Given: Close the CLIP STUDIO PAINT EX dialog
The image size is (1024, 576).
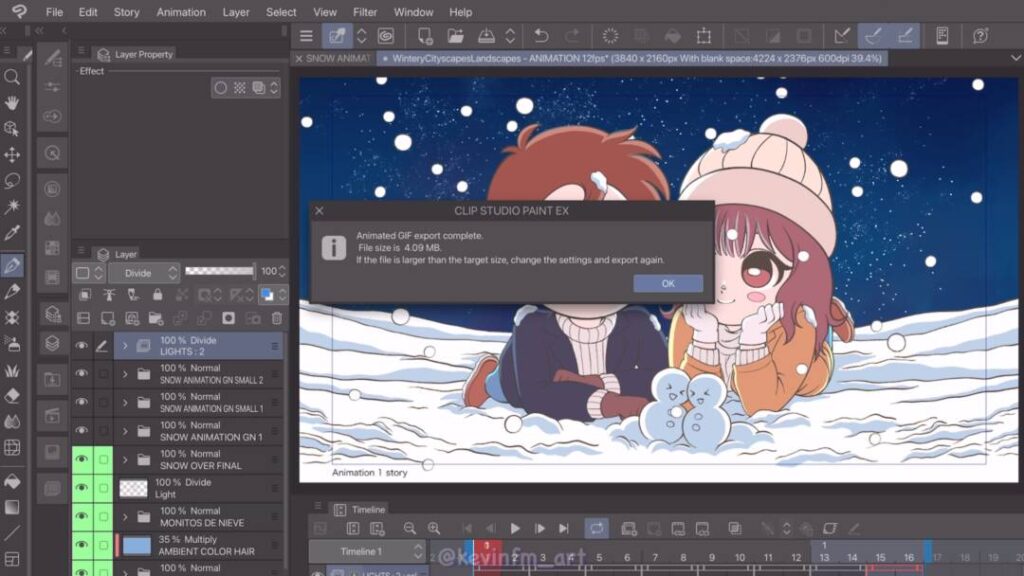Looking at the screenshot, I should (319, 210).
